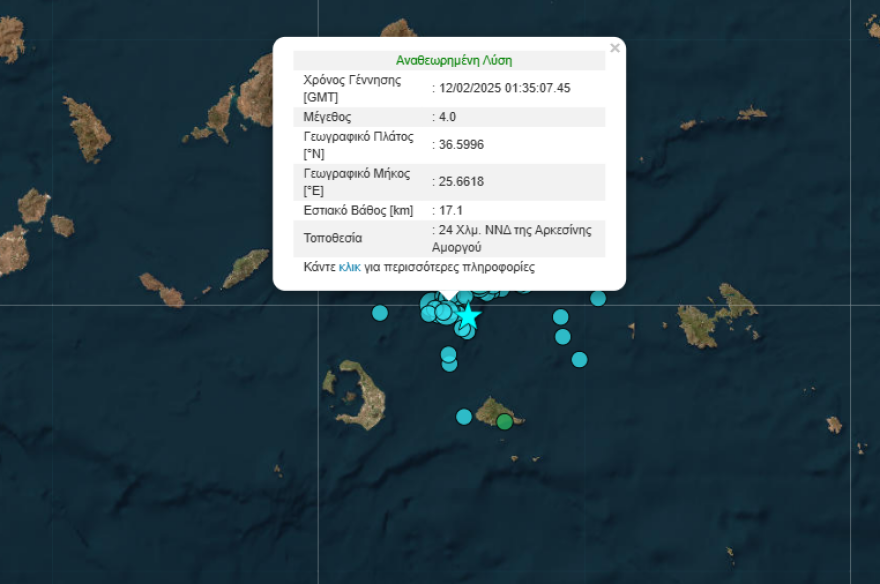Select the southeastern-most cyan marker northeast of Anafi

point(579,360)
